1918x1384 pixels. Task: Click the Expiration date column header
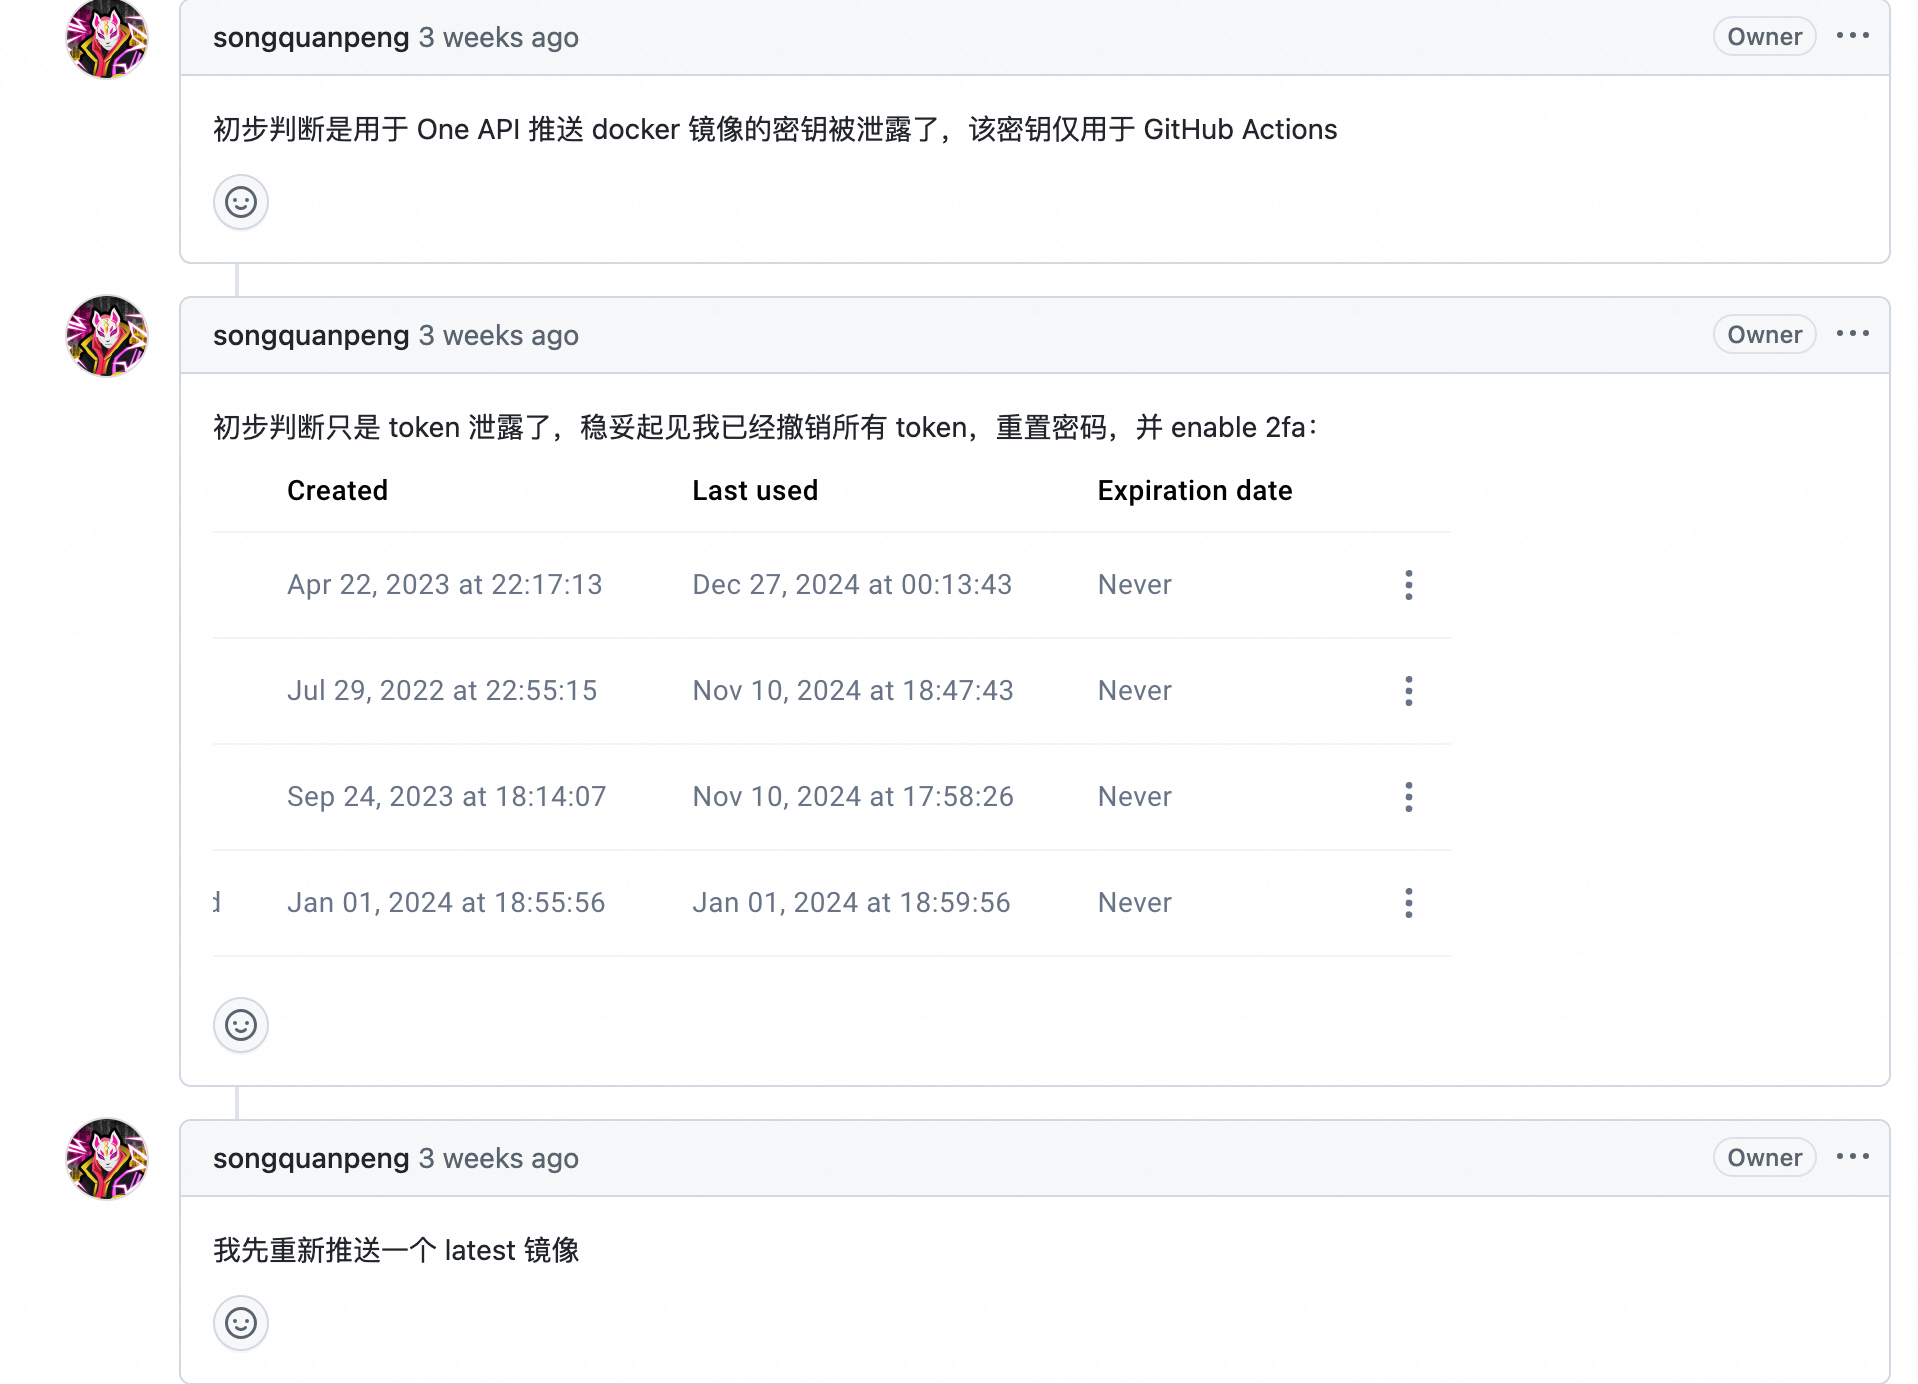point(1194,491)
